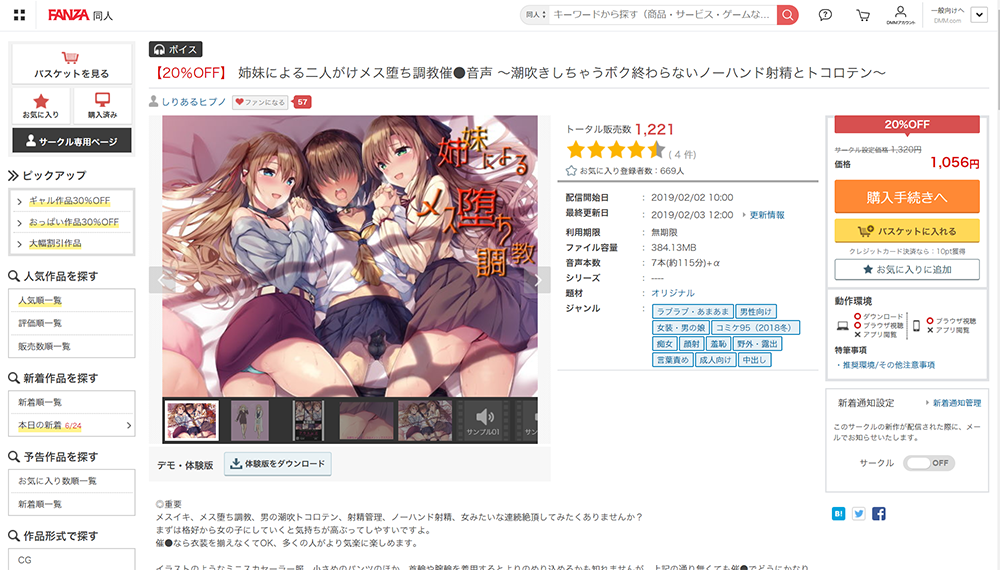
Task: Open genre tag 羞恥
Action: (x=718, y=344)
